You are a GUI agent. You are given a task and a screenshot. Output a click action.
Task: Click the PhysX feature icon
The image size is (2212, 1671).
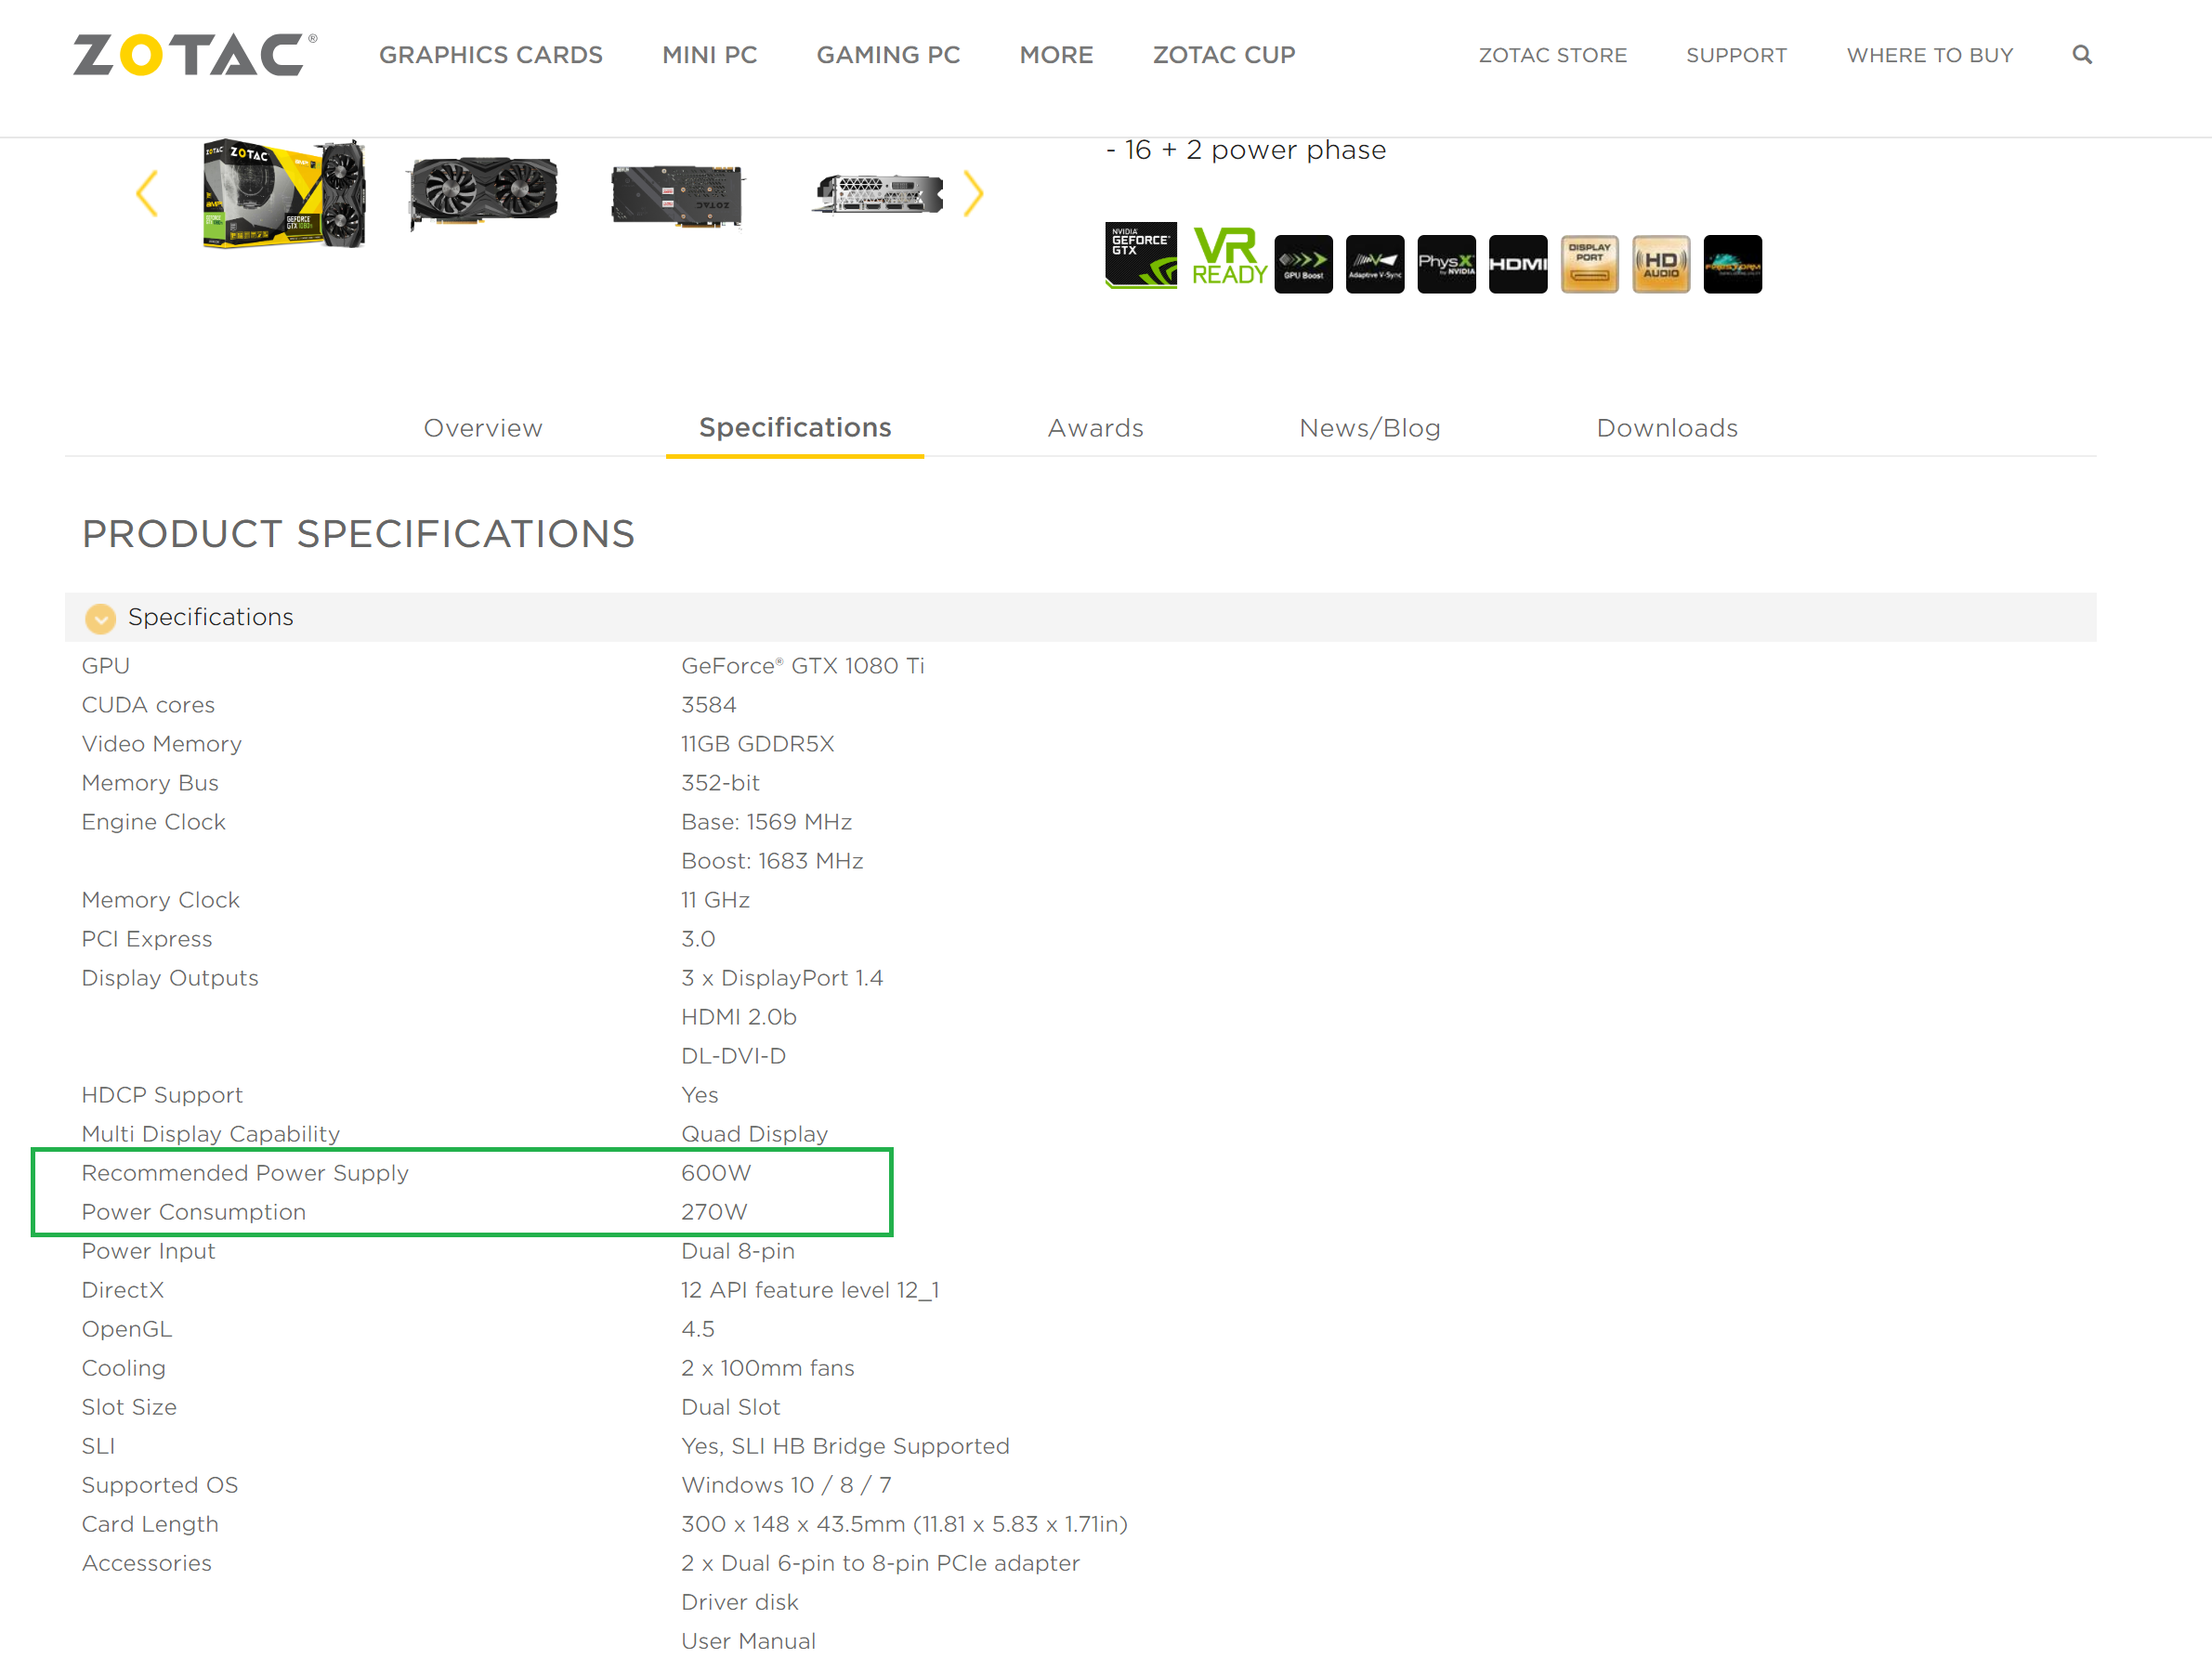point(1446,264)
